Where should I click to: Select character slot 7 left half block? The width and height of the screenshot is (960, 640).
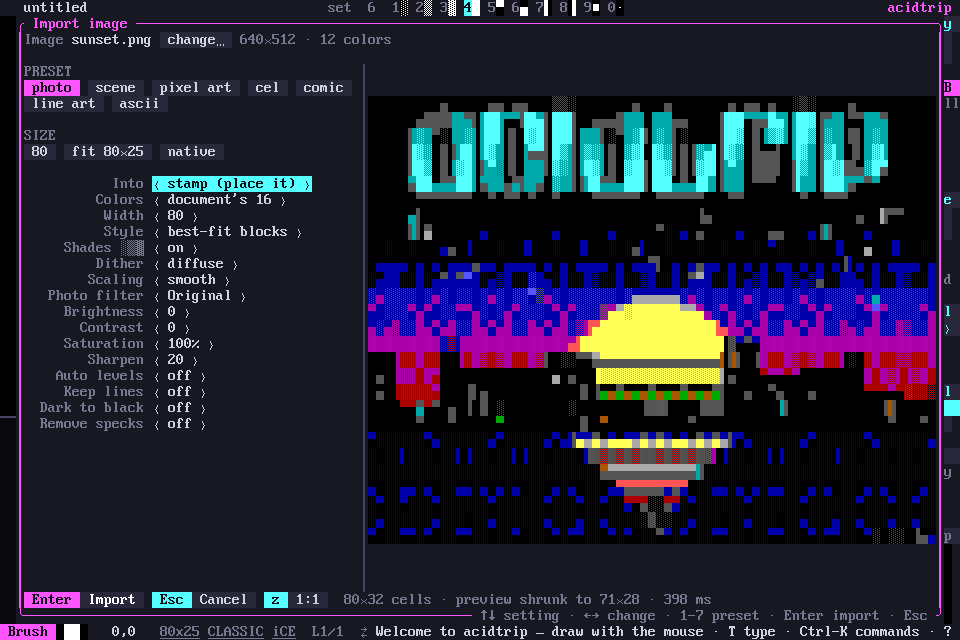pyautogui.click(x=544, y=8)
